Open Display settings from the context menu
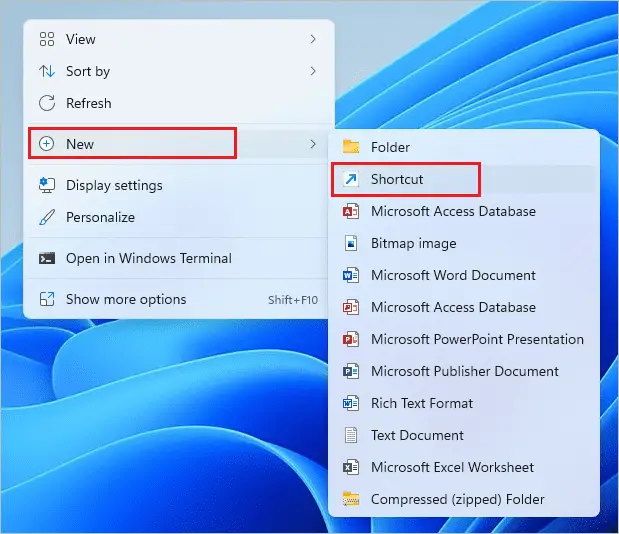Viewport: 619px width, 534px height. (x=178, y=185)
